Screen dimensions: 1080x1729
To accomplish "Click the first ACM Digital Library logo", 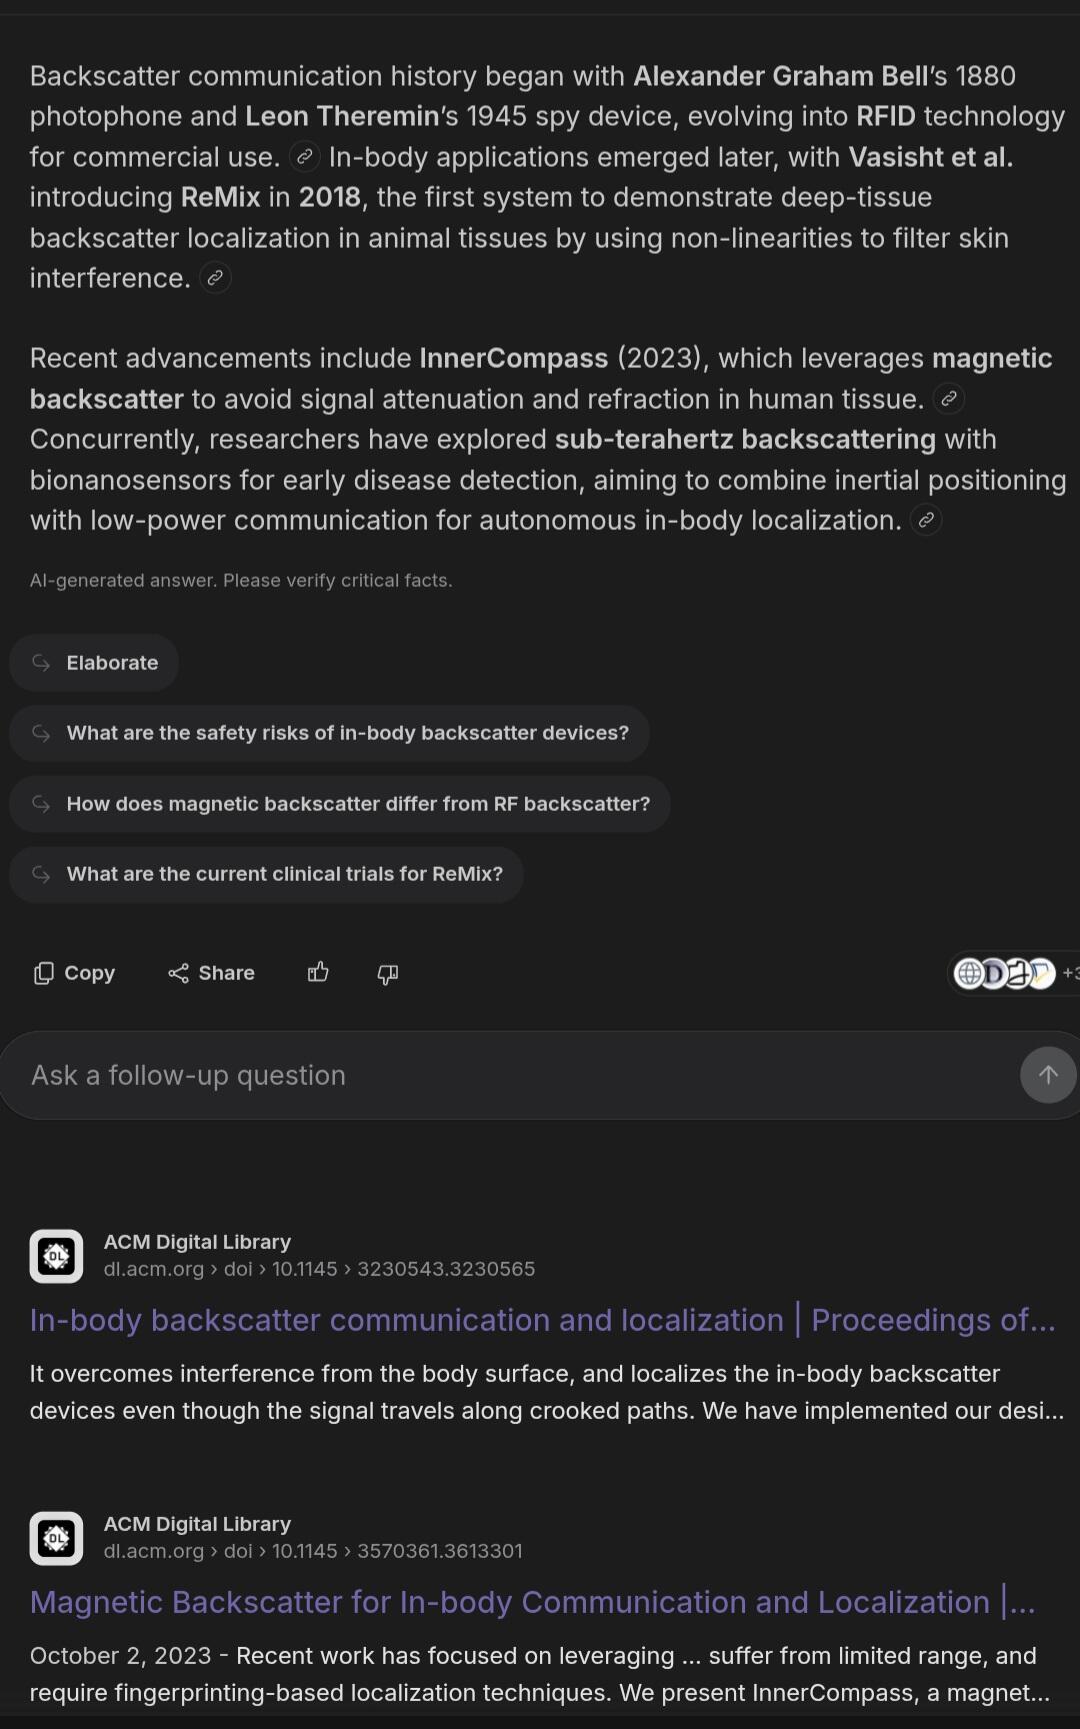I will (56, 1256).
